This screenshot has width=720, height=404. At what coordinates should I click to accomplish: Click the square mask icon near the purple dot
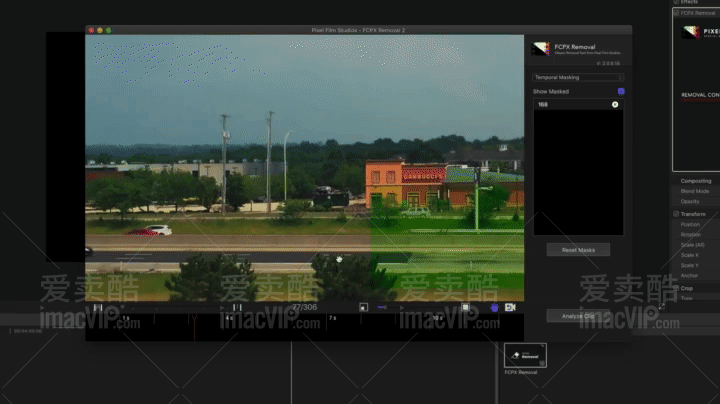465,307
